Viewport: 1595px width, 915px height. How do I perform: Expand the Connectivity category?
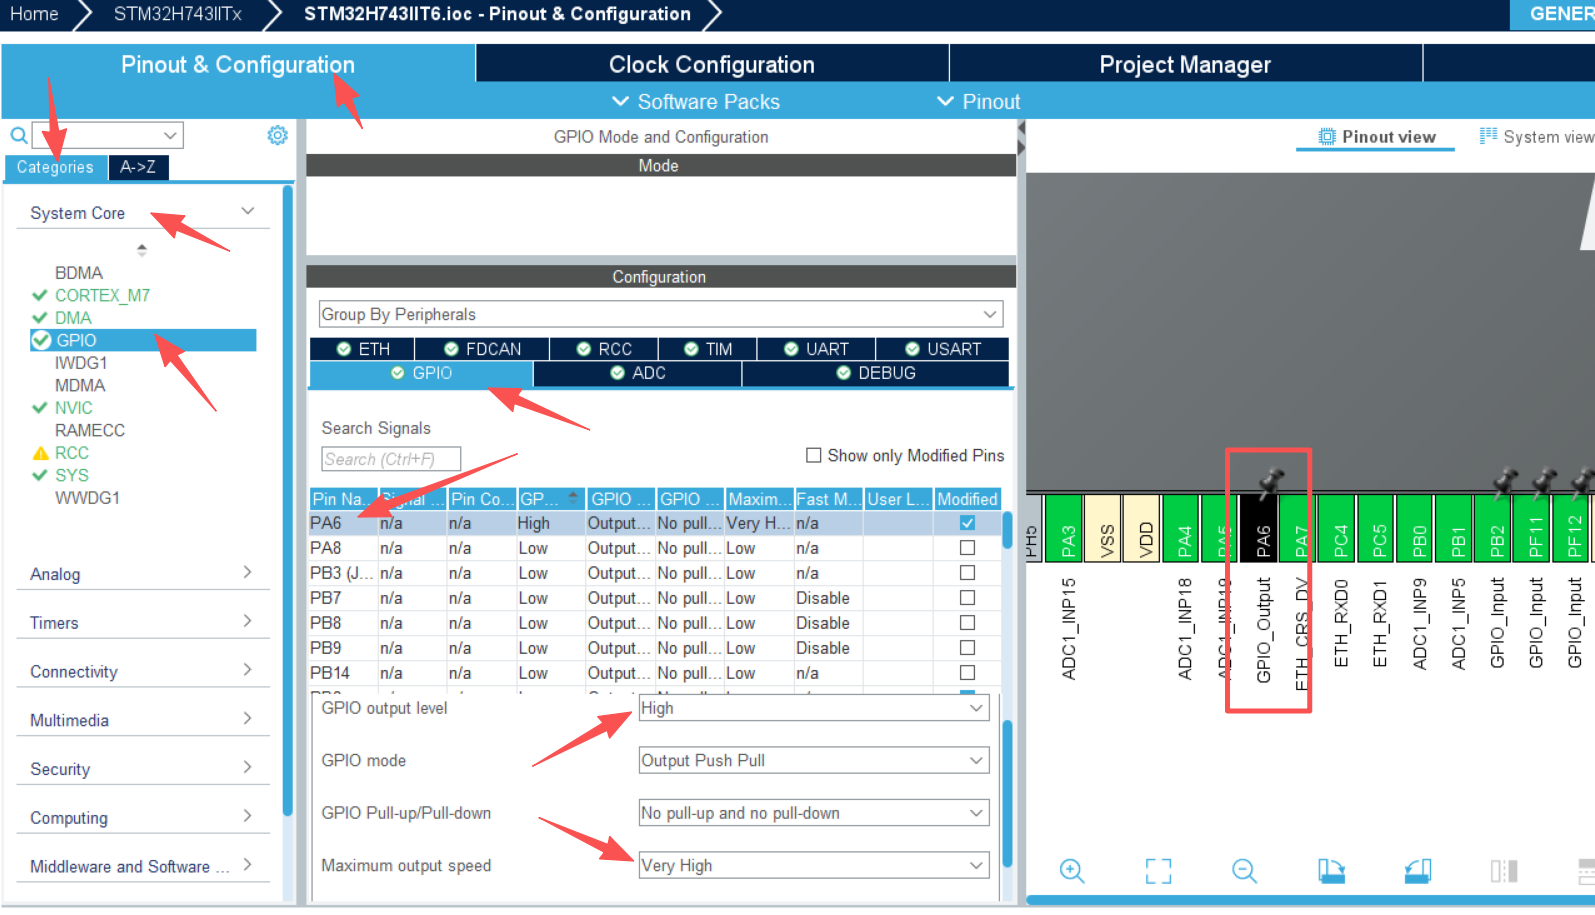pos(140,671)
